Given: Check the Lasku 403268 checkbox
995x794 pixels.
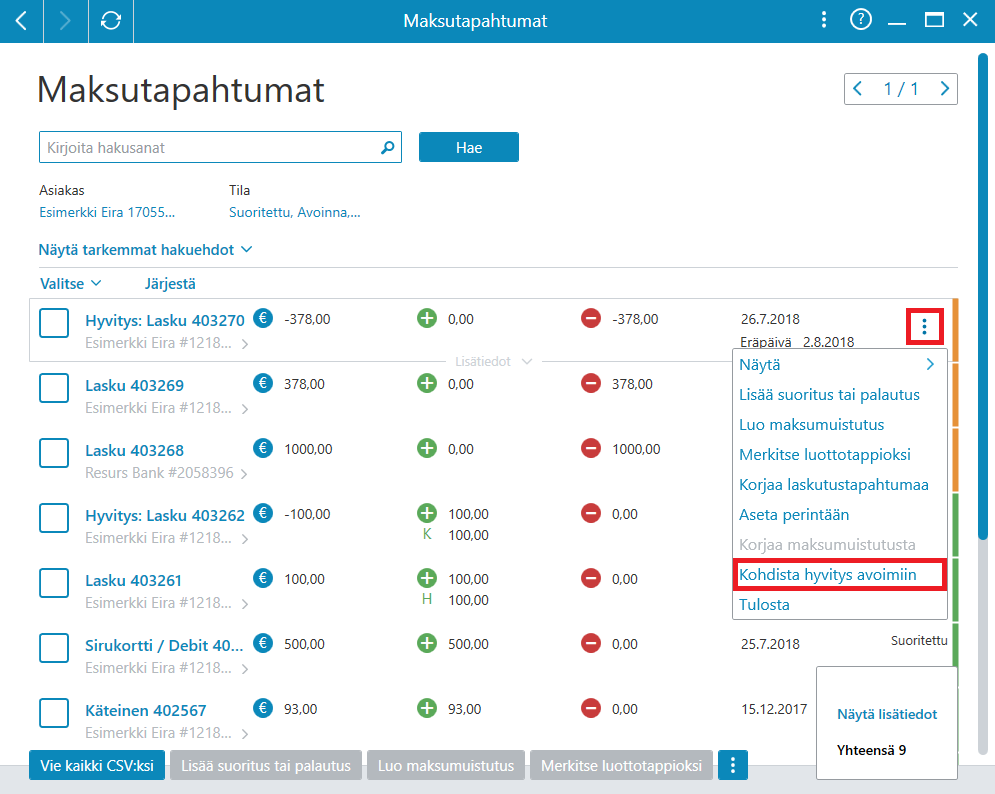Looking at the screenshot, I should pos(54,453).
